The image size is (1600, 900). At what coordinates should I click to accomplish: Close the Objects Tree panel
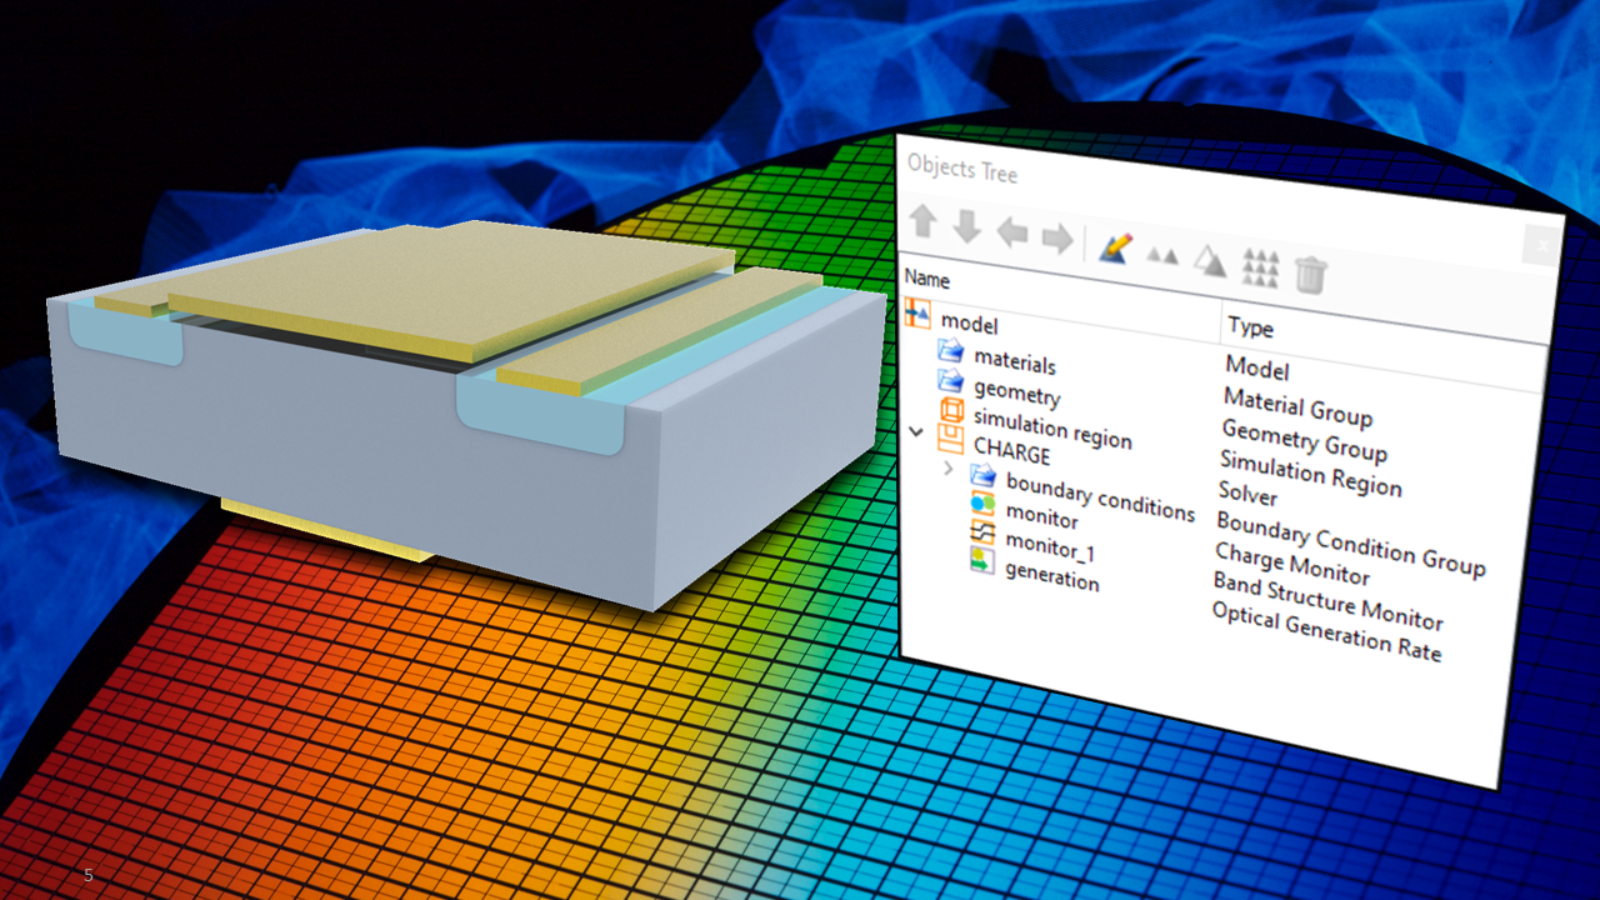[x=1542, y=245]
